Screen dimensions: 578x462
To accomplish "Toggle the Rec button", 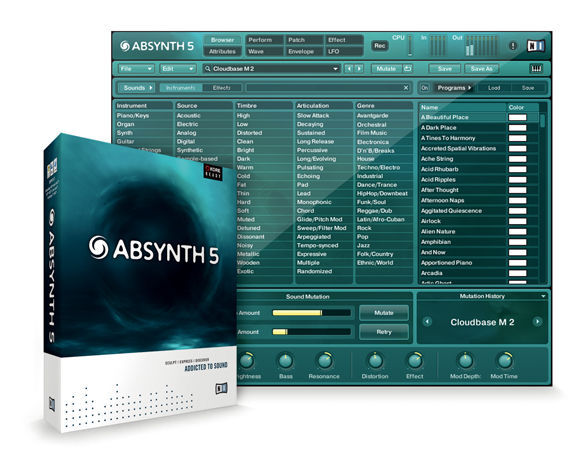I will pos(380,46).
